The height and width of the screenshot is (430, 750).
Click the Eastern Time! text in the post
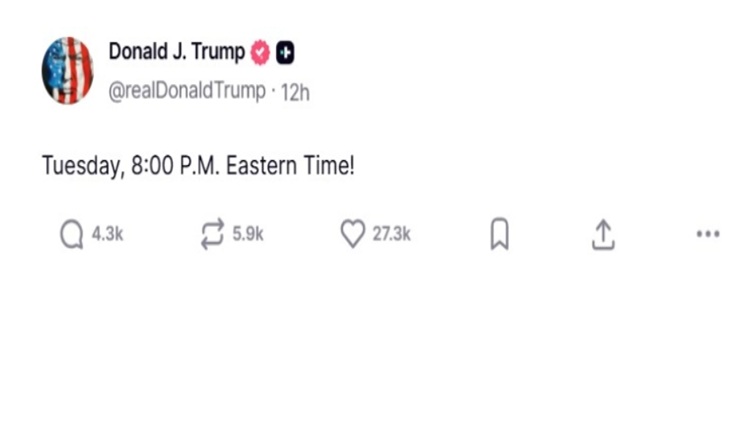tap(291, 166)
